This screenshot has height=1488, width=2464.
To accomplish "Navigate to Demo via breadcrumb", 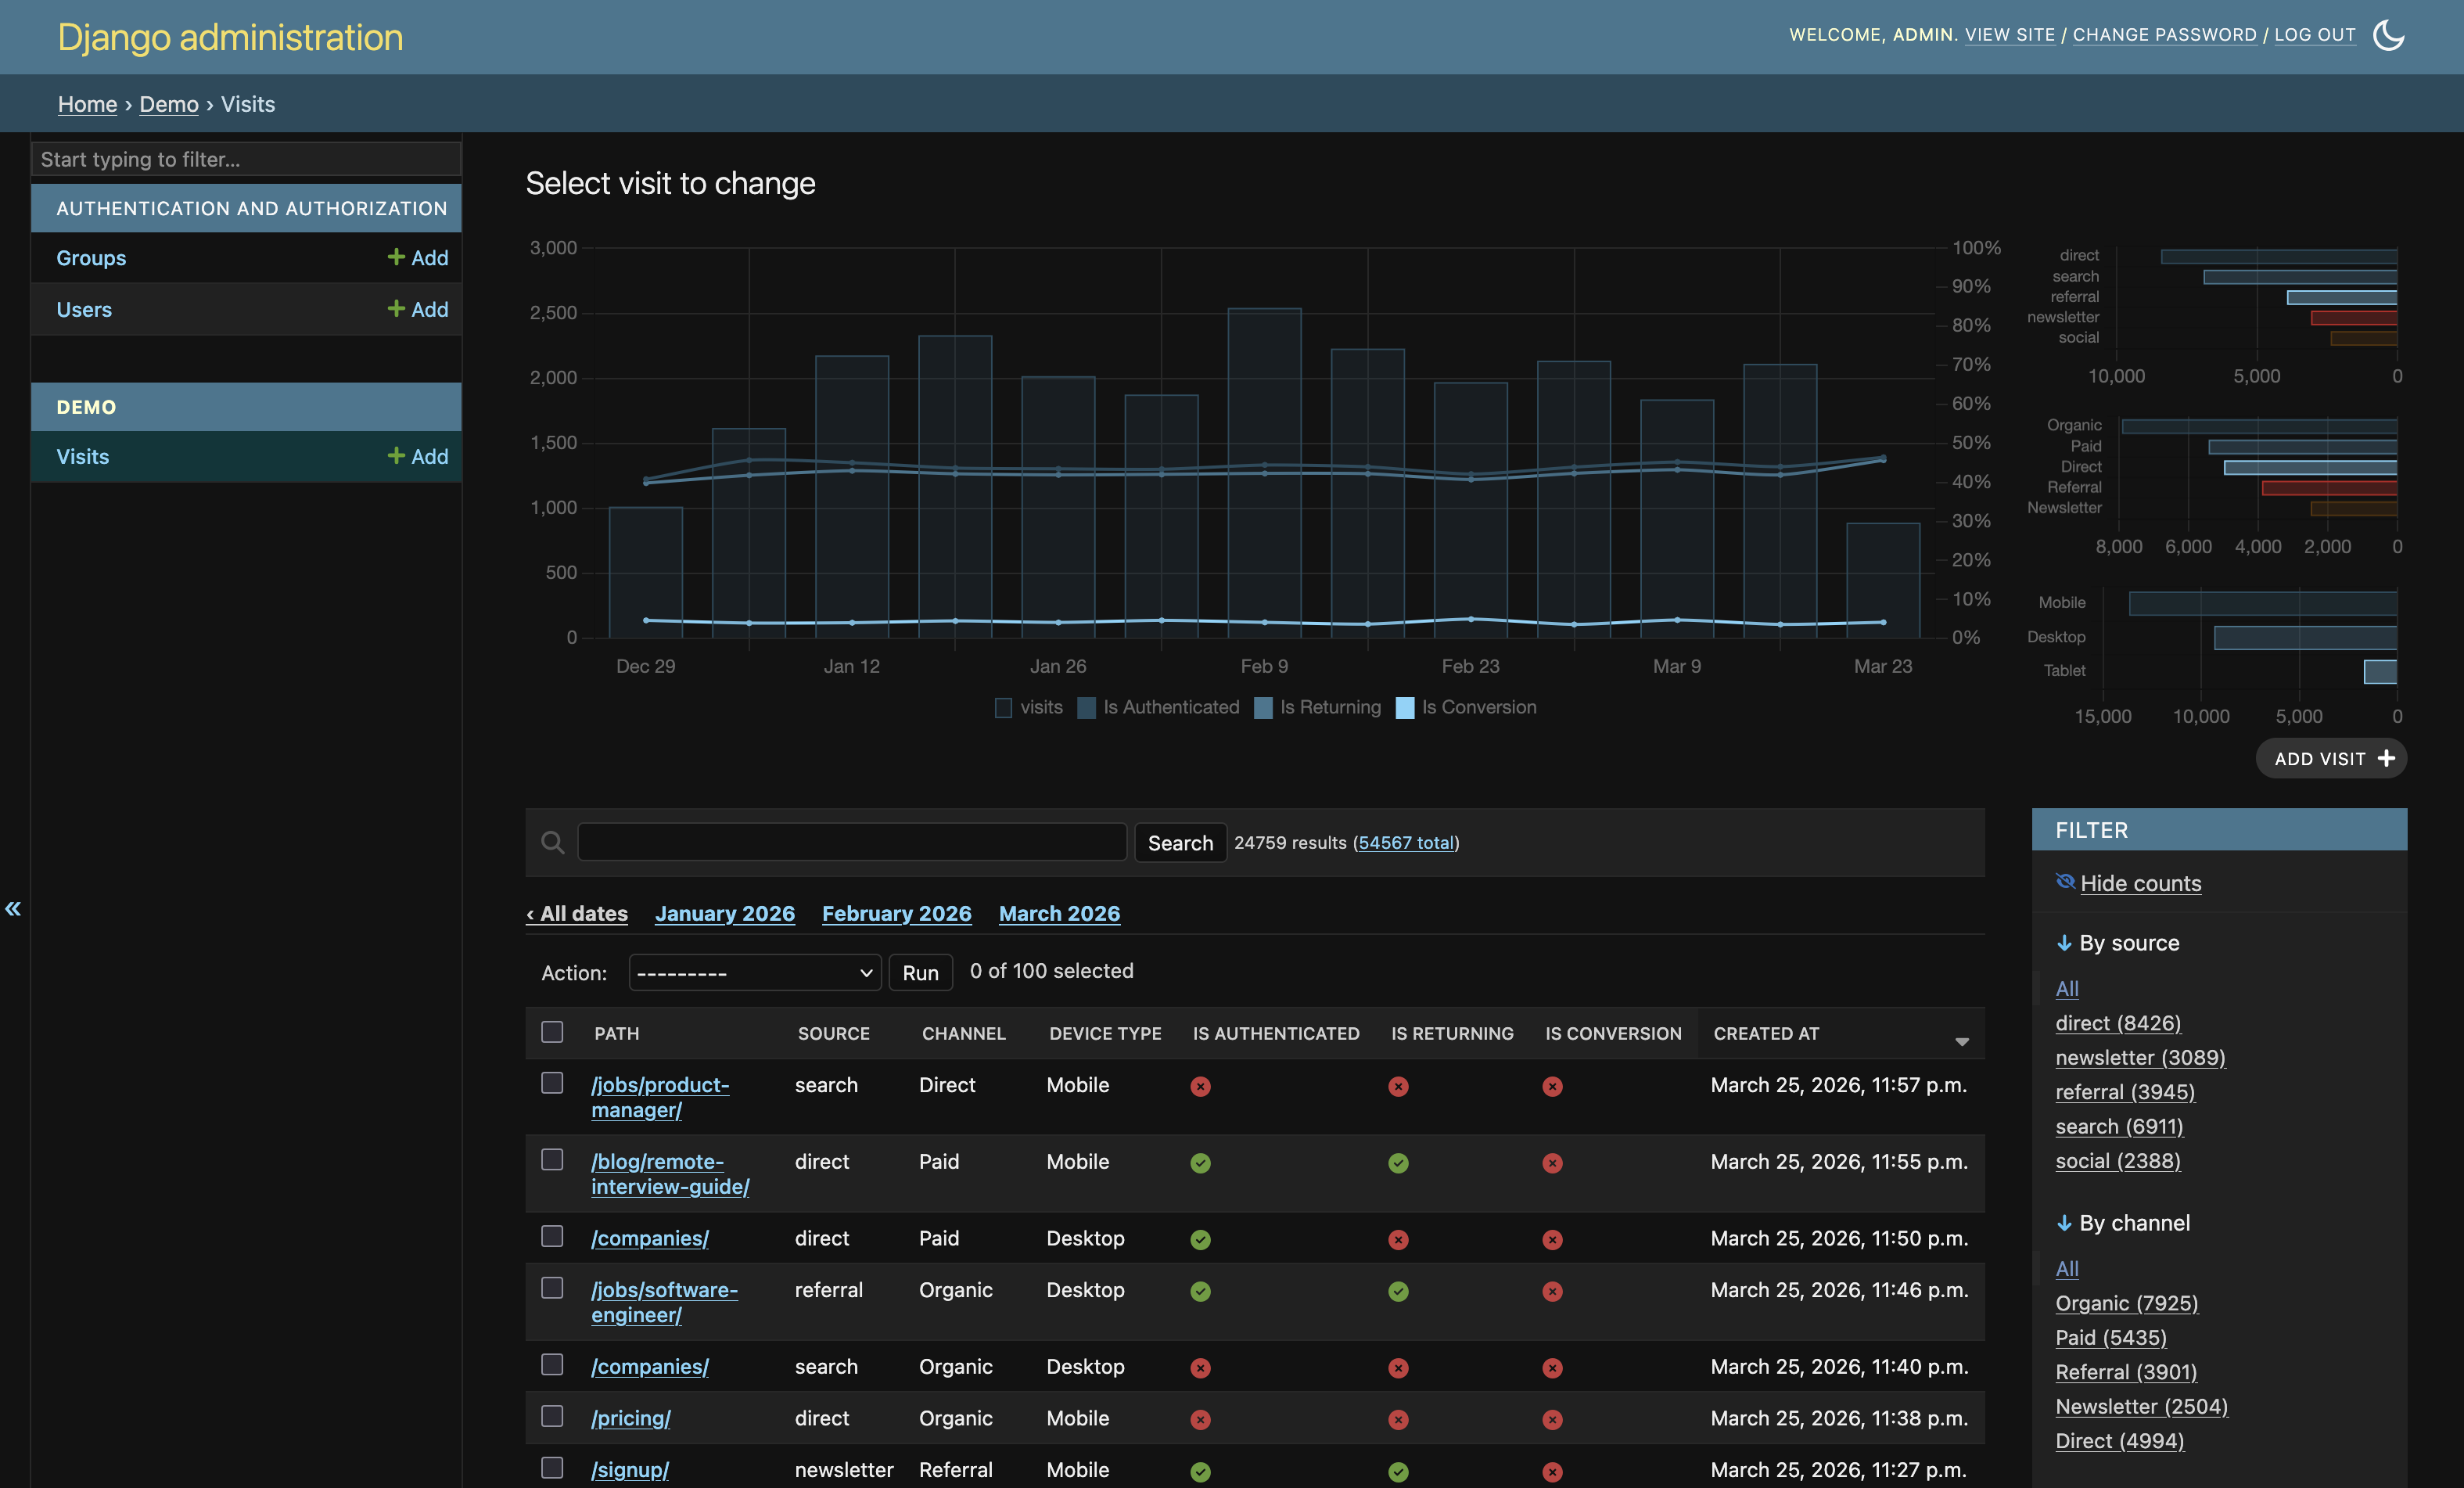I will (x=168, y=104).
